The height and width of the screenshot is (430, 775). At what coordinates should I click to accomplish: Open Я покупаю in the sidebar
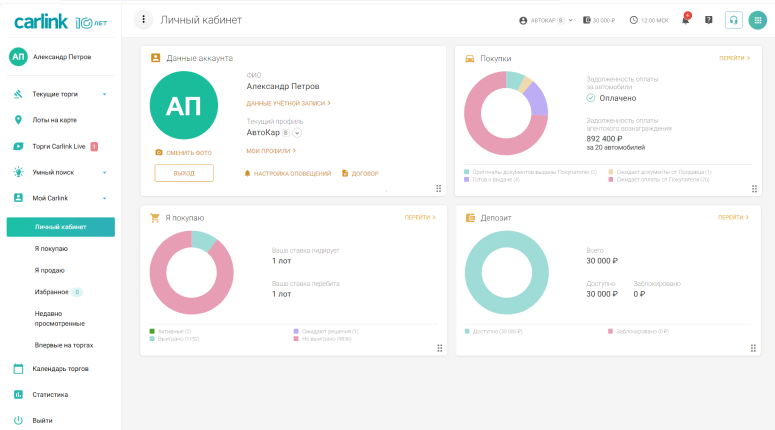click(51, 248)
